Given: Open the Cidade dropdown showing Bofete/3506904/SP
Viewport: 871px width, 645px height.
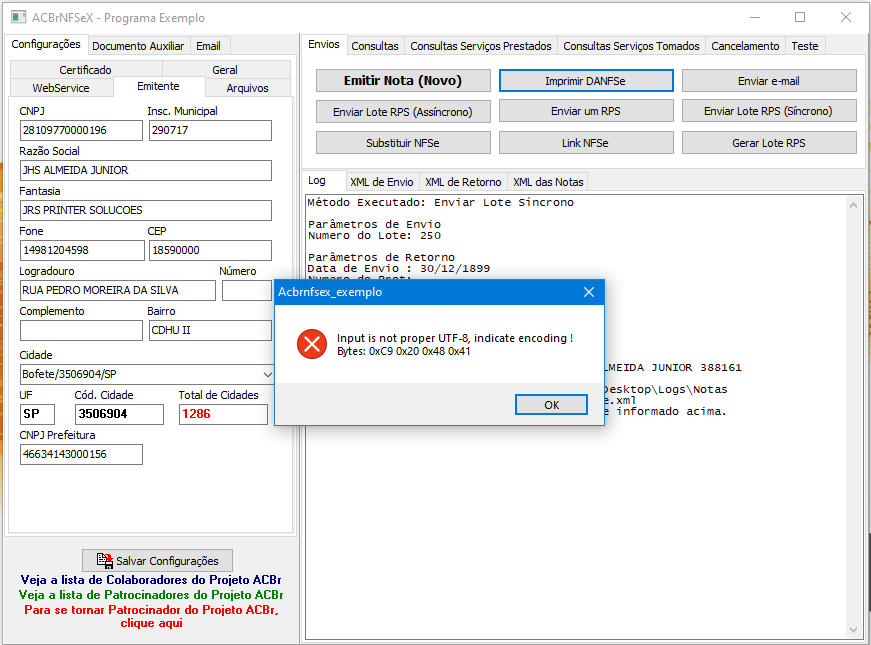Looking at the screenshot, I should pyautogui.click(x=267, y=374).
